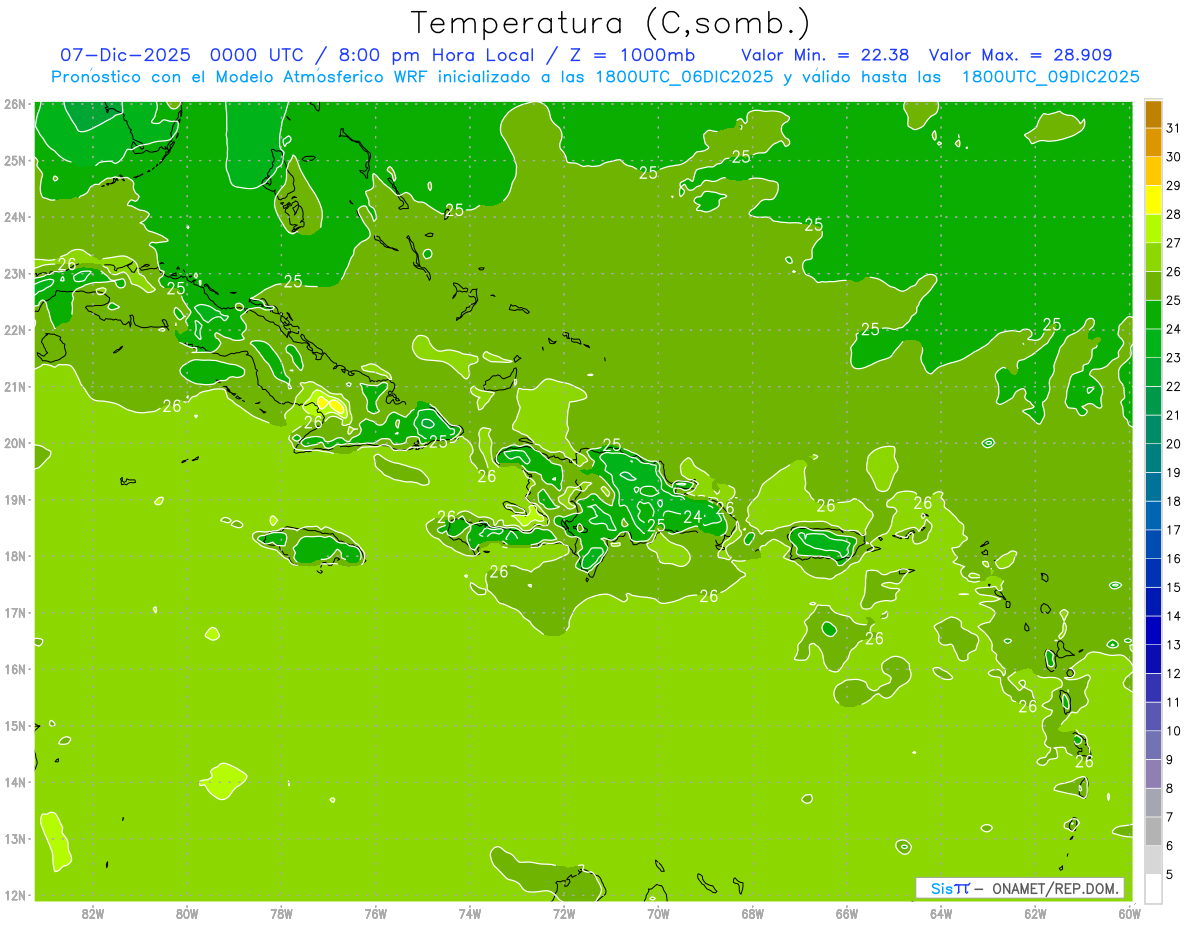Click the '80W' longitude axis label

186,913
